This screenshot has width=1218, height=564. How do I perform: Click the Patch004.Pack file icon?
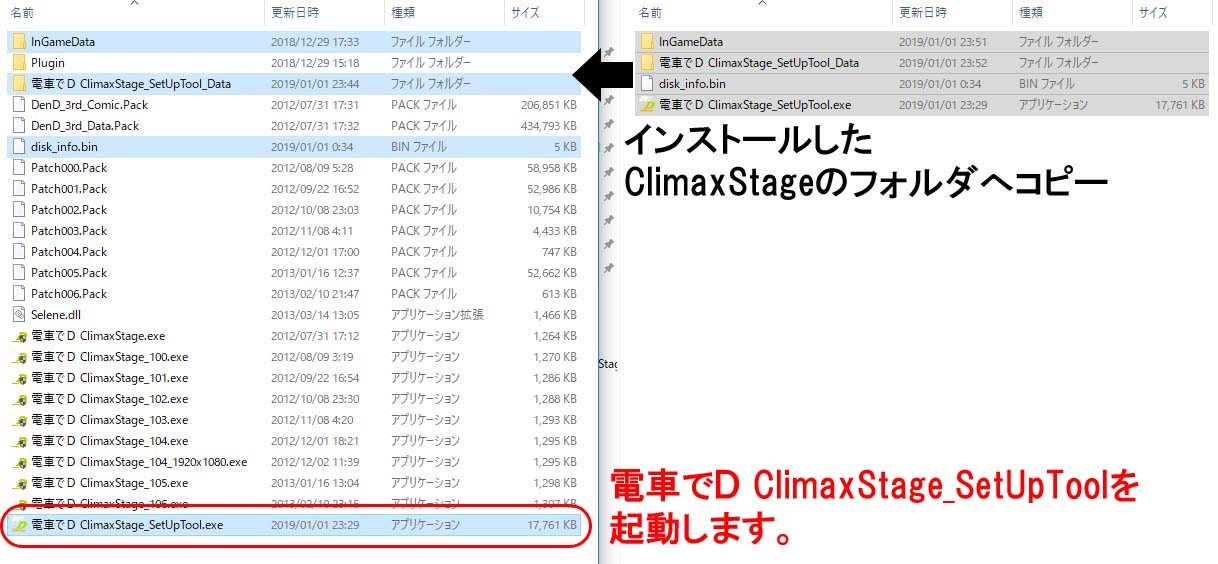click(19, 252)
